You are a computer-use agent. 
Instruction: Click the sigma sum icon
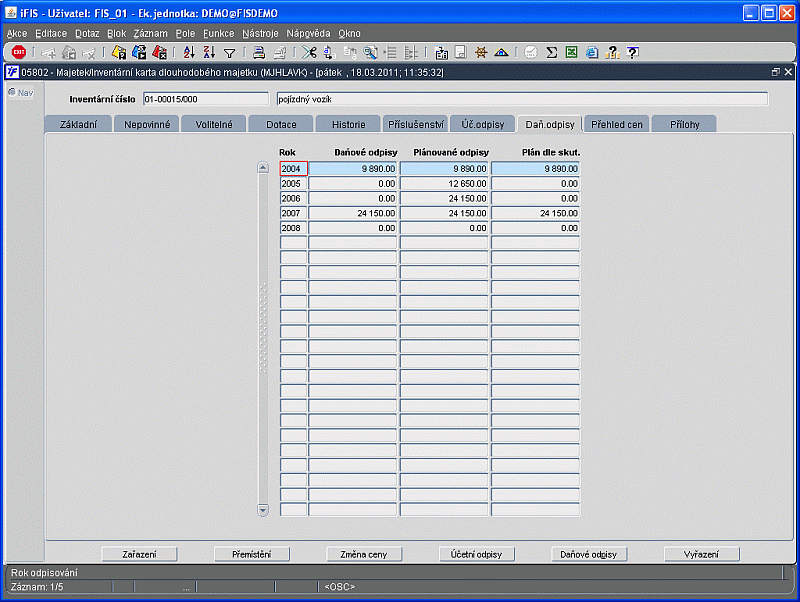552,52
